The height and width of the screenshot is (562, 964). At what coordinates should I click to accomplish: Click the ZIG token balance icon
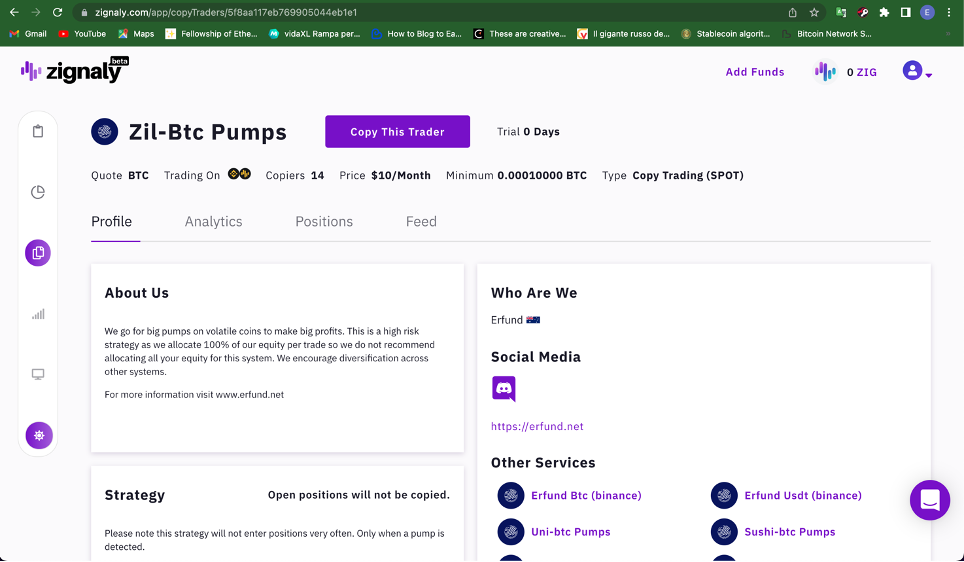tap(825, 71)
